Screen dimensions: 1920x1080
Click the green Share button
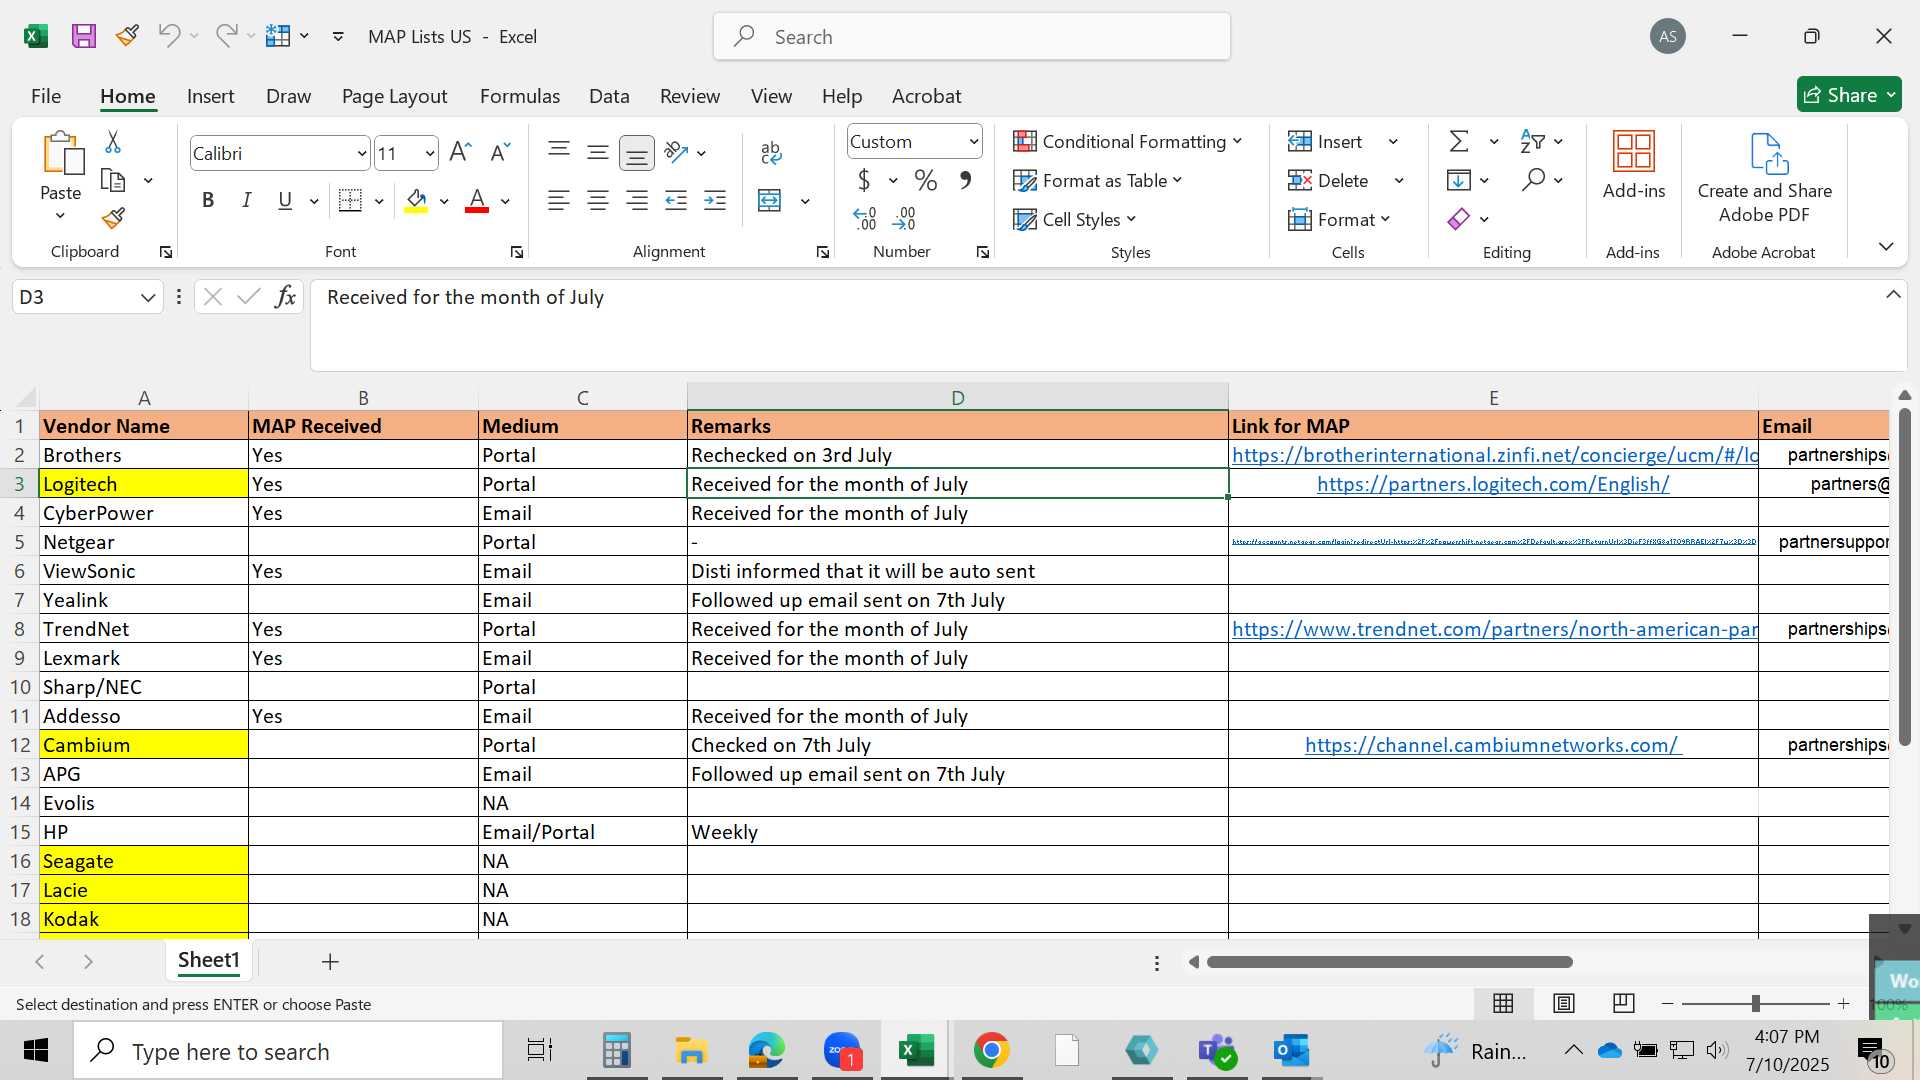(1849, 95)
